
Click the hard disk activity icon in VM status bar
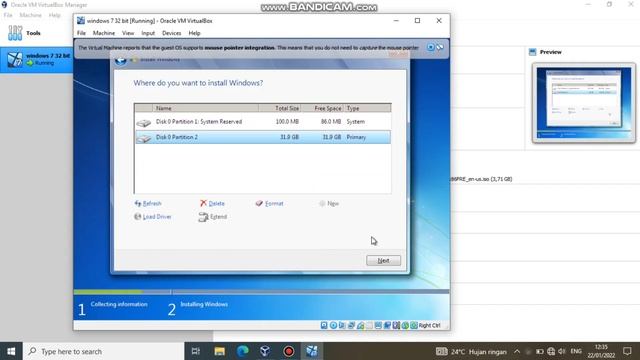point(324,325)
